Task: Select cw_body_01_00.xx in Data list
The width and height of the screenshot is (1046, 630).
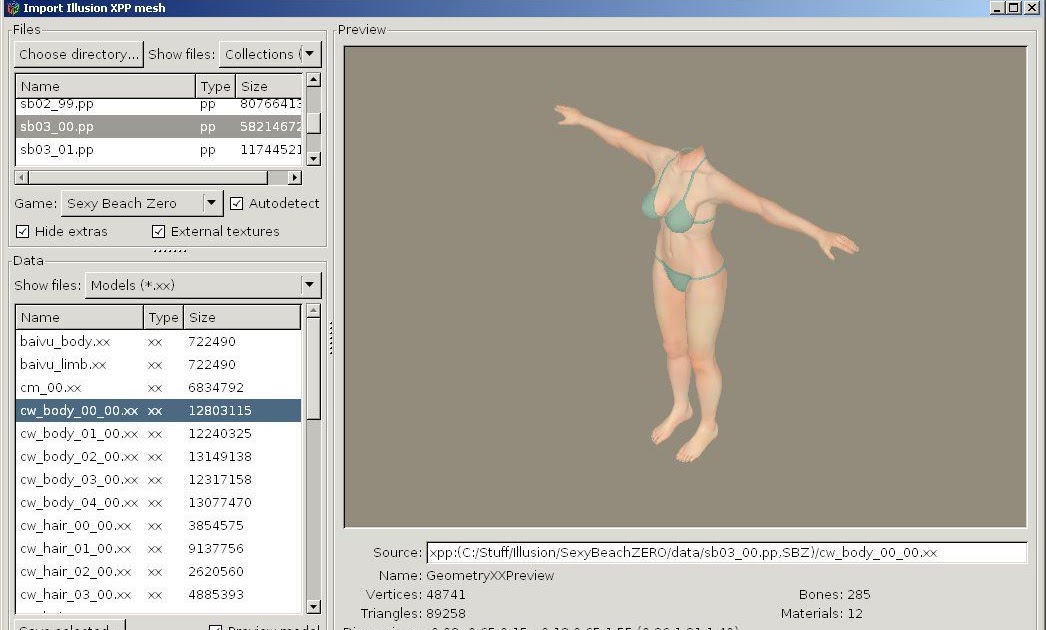Action: coord(158,433)
